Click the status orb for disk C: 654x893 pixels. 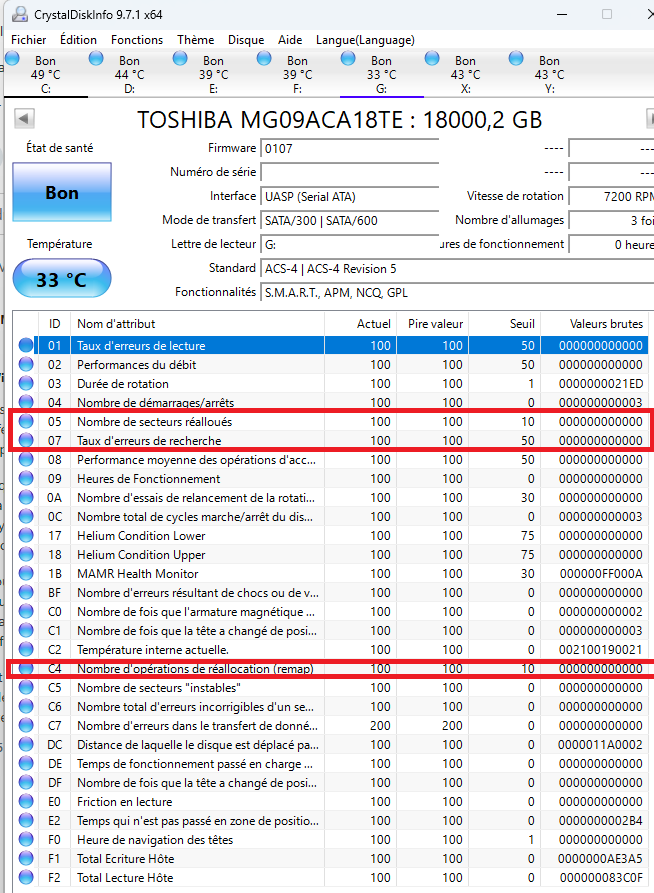coord(13,58)
